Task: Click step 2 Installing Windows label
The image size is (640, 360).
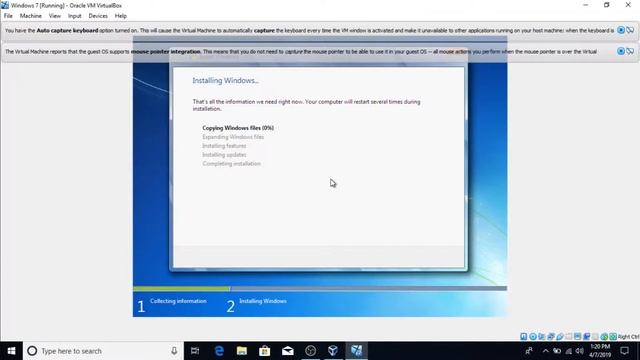Action: coord(263,301)
